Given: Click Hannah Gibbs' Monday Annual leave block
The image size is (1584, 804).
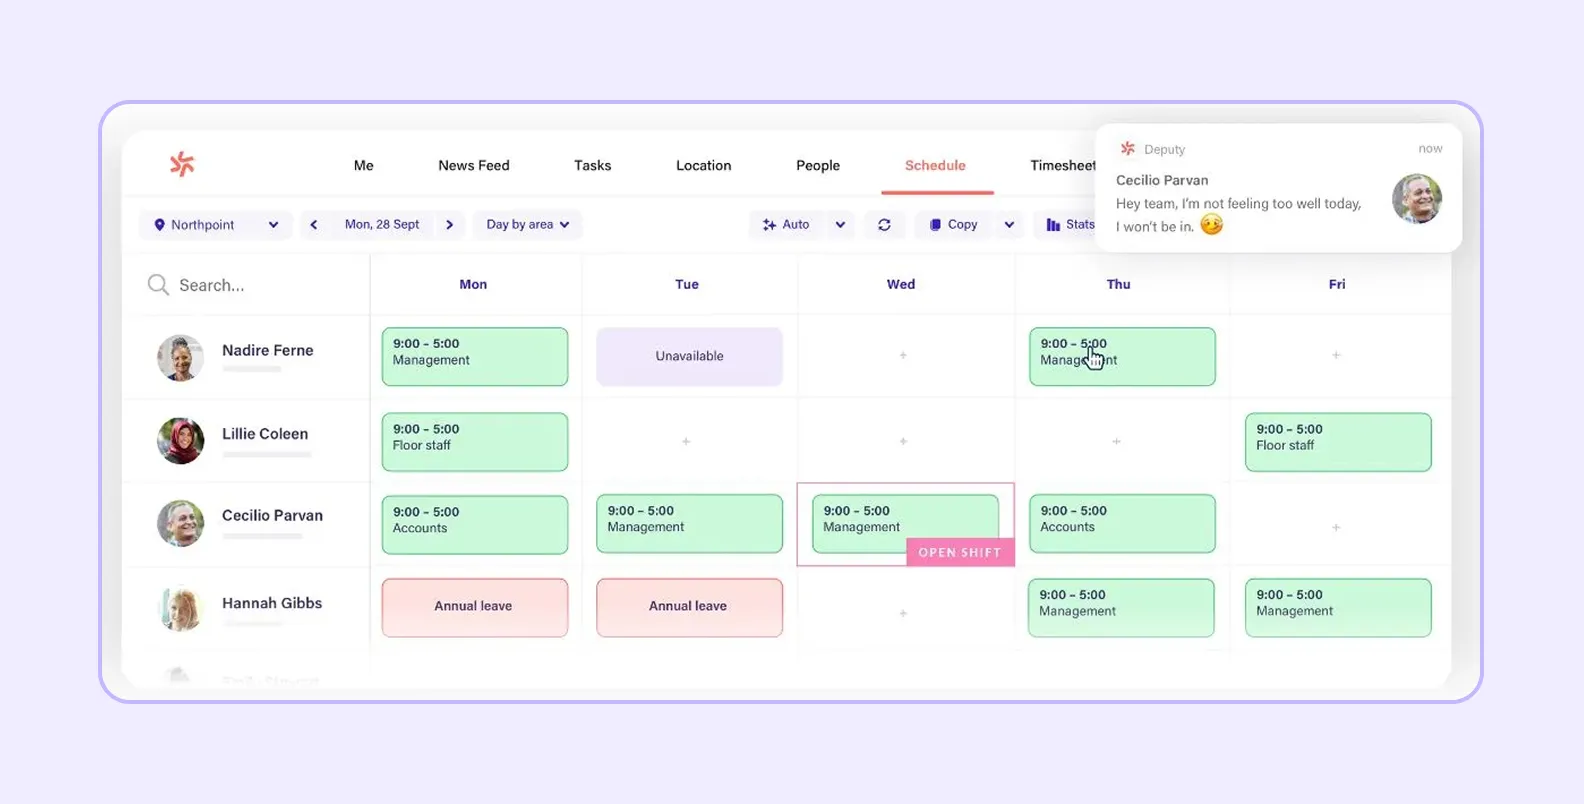Looking at the screenshot, I should (475, 608).
